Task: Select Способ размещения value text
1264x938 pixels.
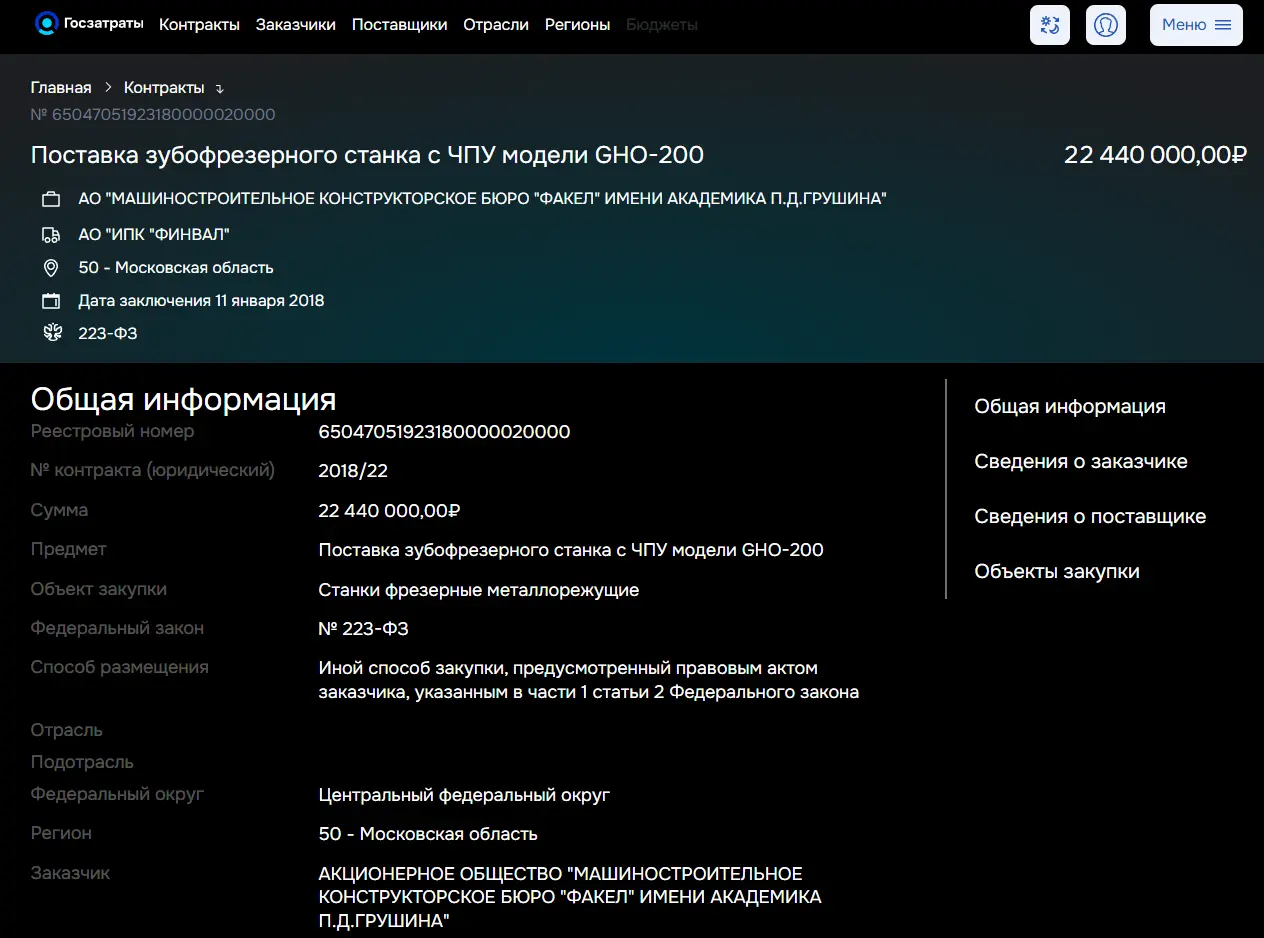Action: [588, 680]
